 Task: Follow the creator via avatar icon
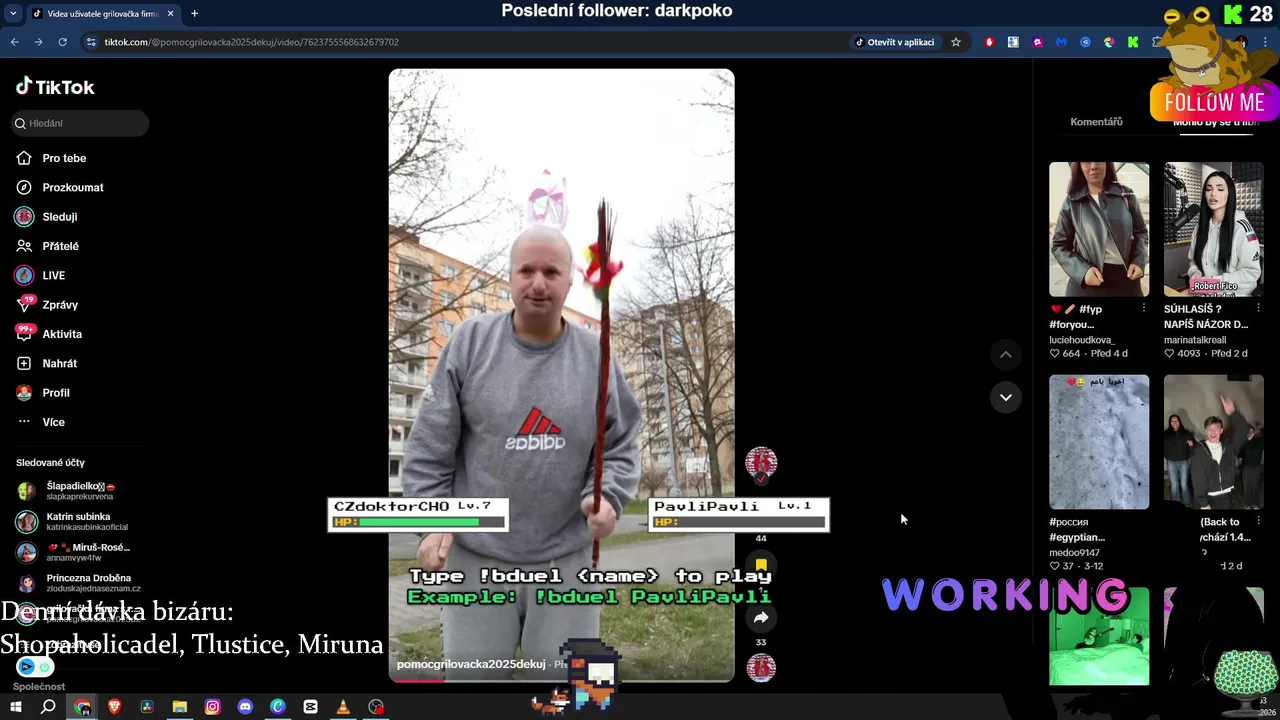[x=761, y=465]
